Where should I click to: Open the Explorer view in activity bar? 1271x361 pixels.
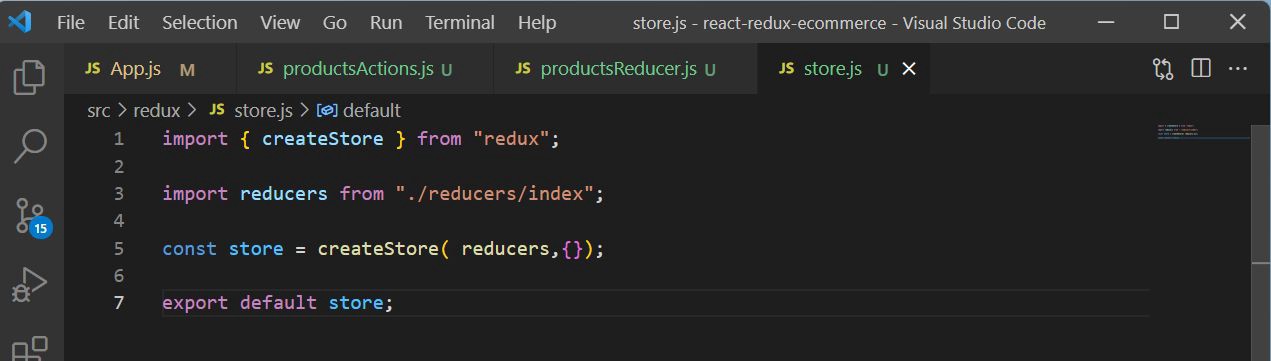click(30, 77)
